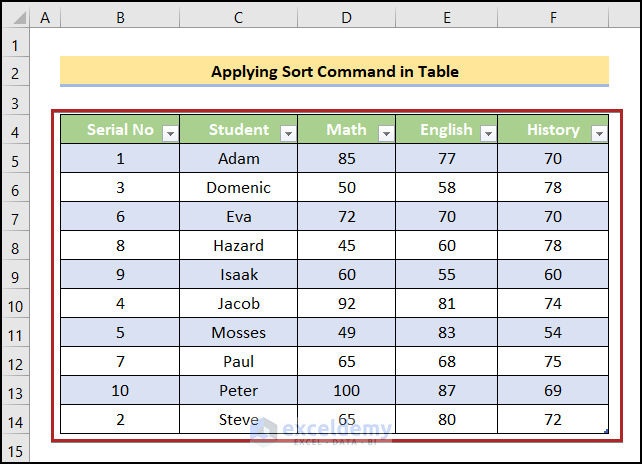The height and width of the screenshot is (464, 642).
Task: Open the English column filter dropdown
Action: (488, 133)
